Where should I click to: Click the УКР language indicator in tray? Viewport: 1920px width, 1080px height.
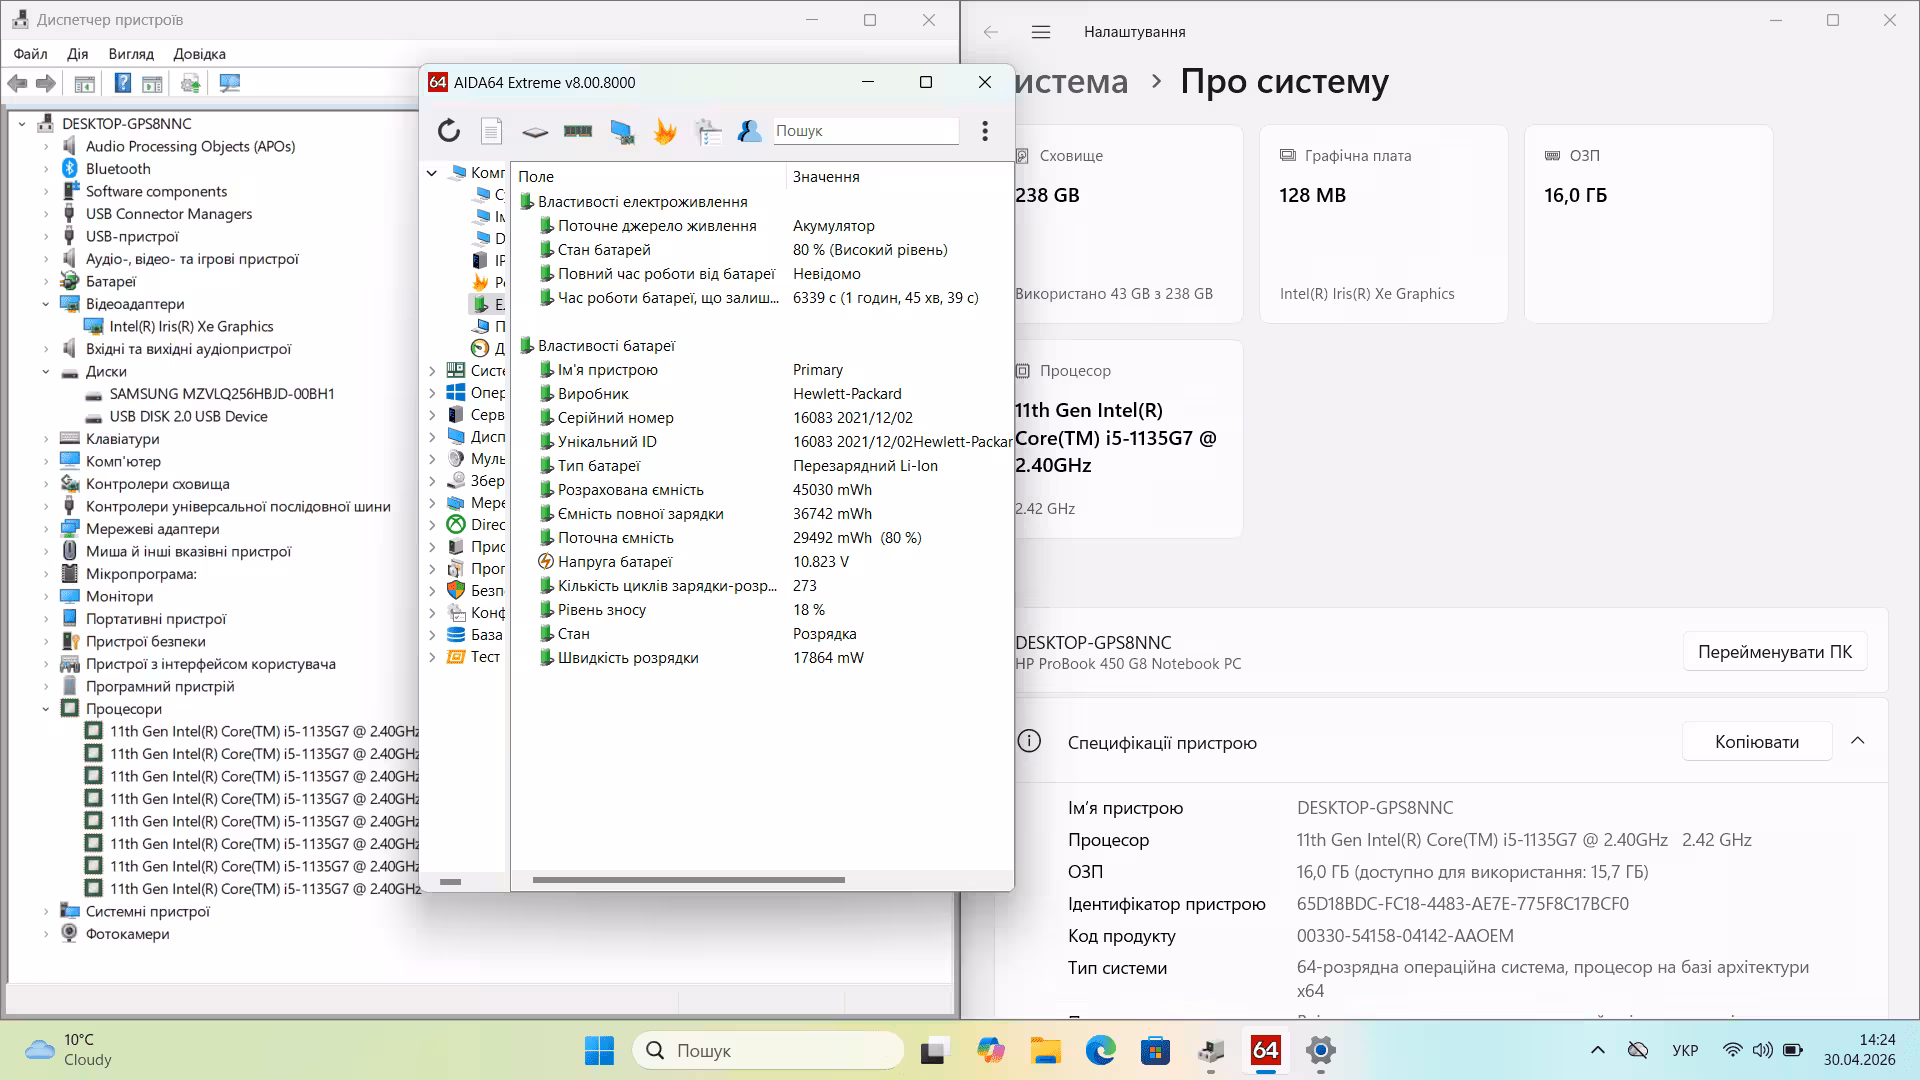[1685, 1050]
